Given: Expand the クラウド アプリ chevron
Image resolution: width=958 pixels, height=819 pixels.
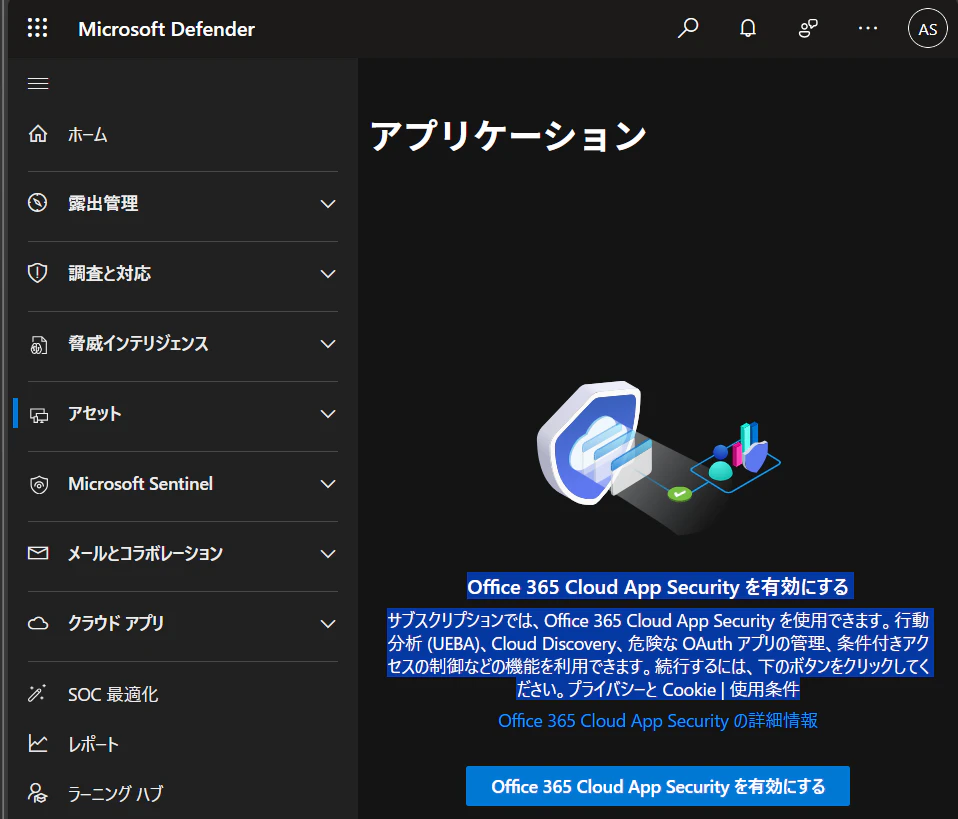Looking at the screenshot, I should pyautogui.click(x=328, y=623).
